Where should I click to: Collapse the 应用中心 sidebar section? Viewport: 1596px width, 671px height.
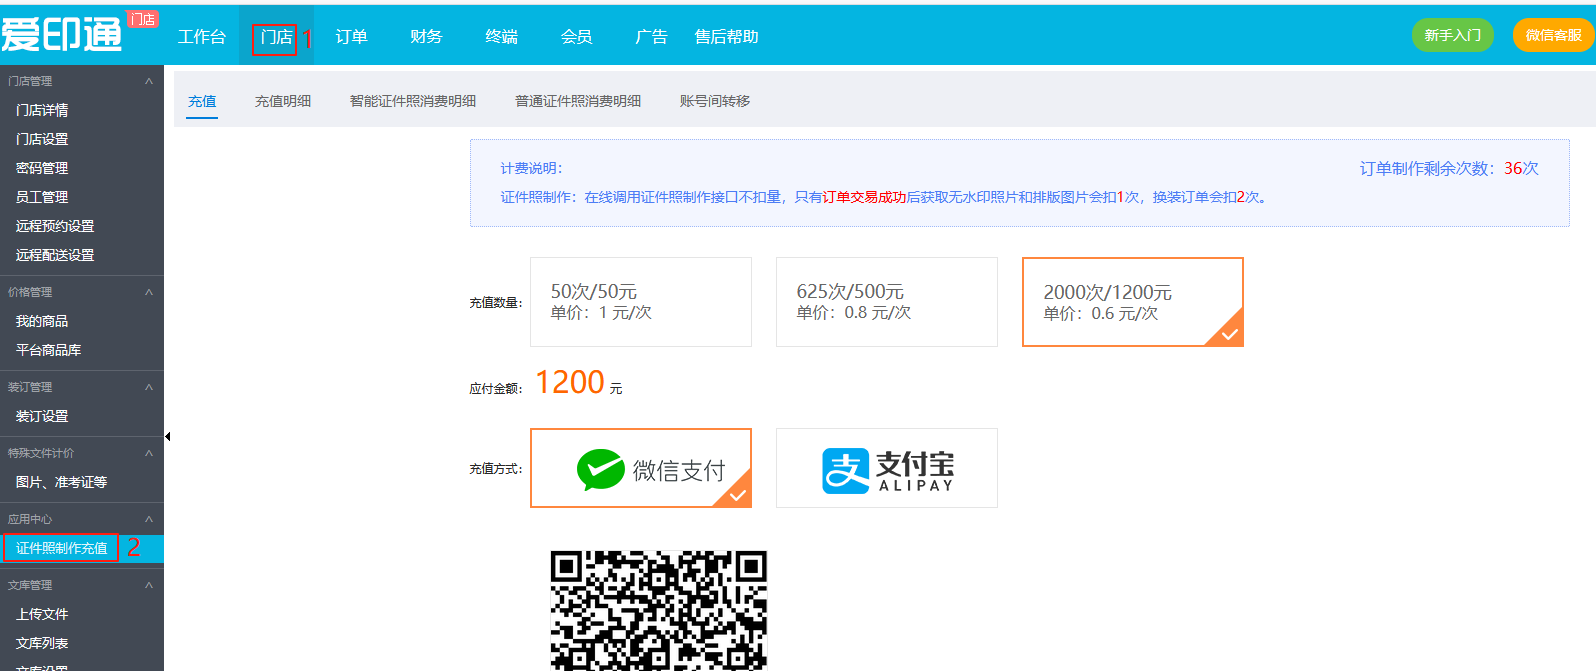149,519
